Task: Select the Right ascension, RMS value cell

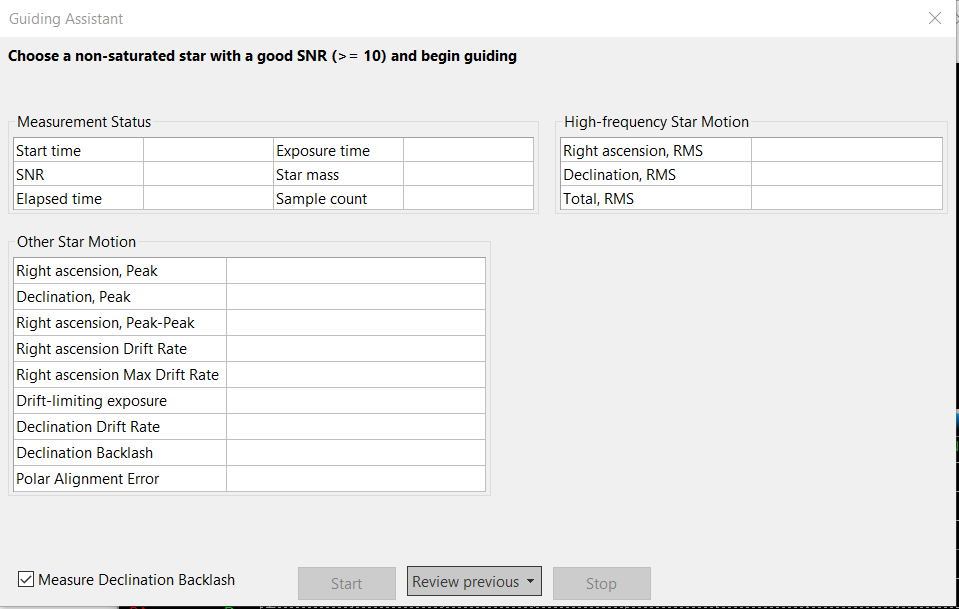Action: (x=846, y=150)
